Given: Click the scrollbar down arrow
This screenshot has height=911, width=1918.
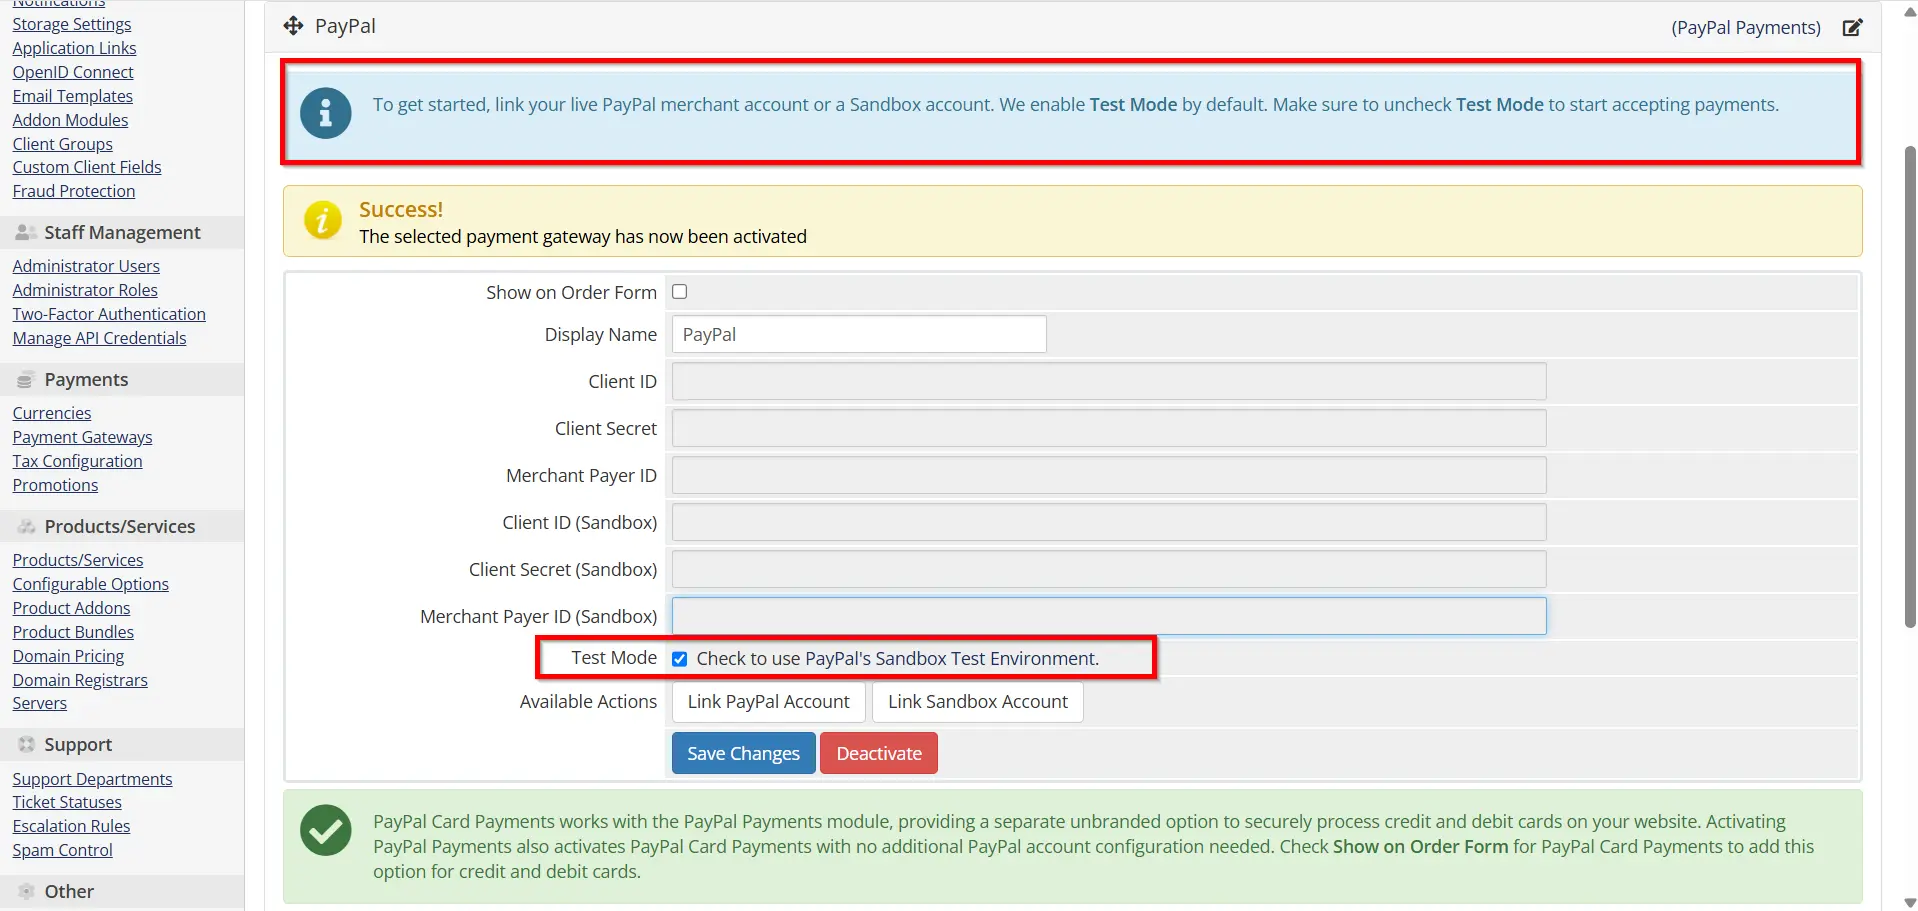Looking at the screenshot, I should (x=1909, y=902).
